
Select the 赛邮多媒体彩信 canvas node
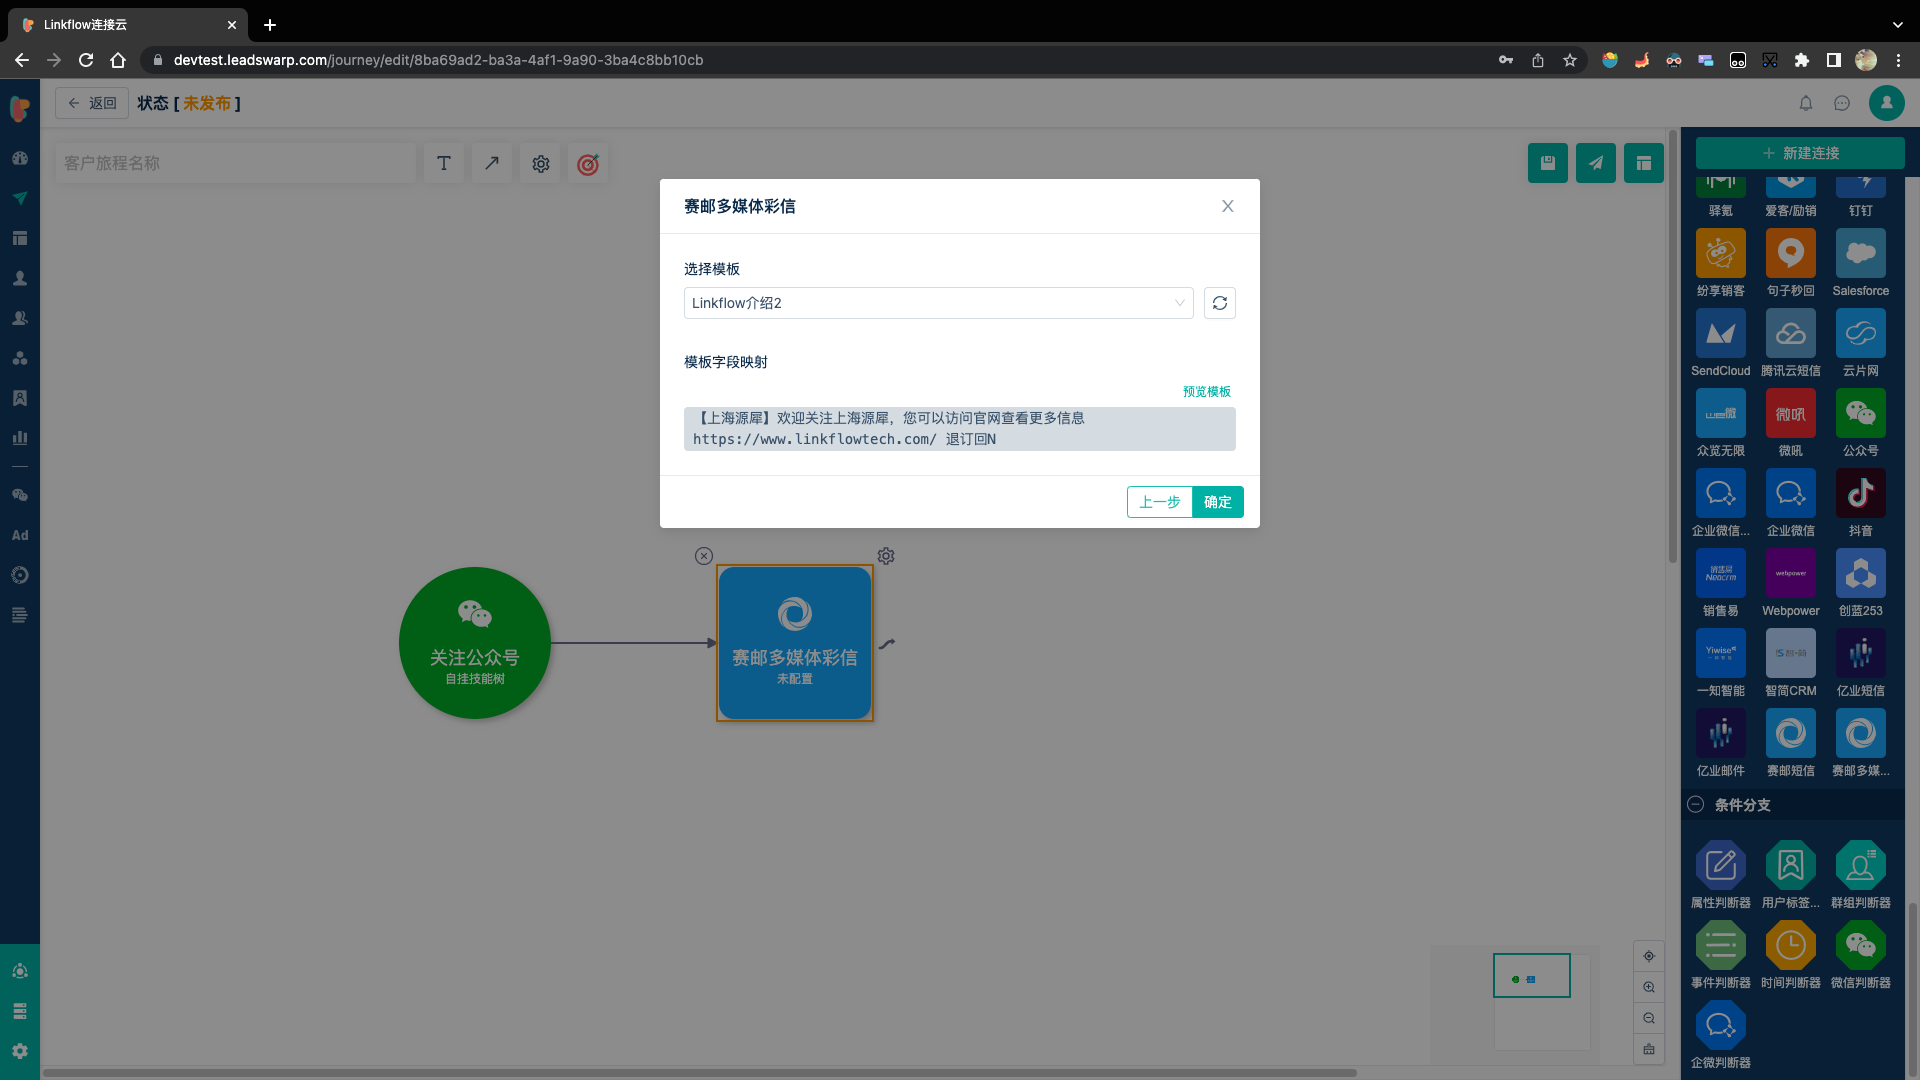click(795, 643)
